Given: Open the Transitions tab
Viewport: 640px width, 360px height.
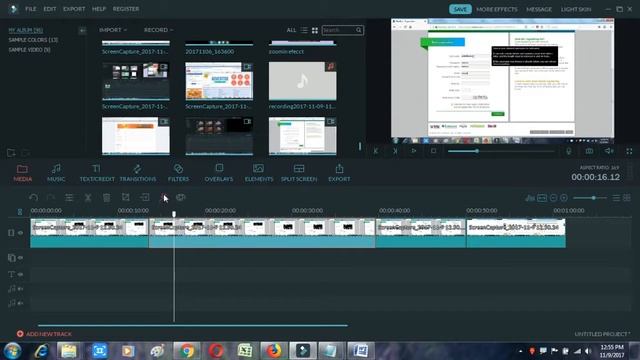Looking at the screenshot, I should pyautogui.click(x=138, y=173).
